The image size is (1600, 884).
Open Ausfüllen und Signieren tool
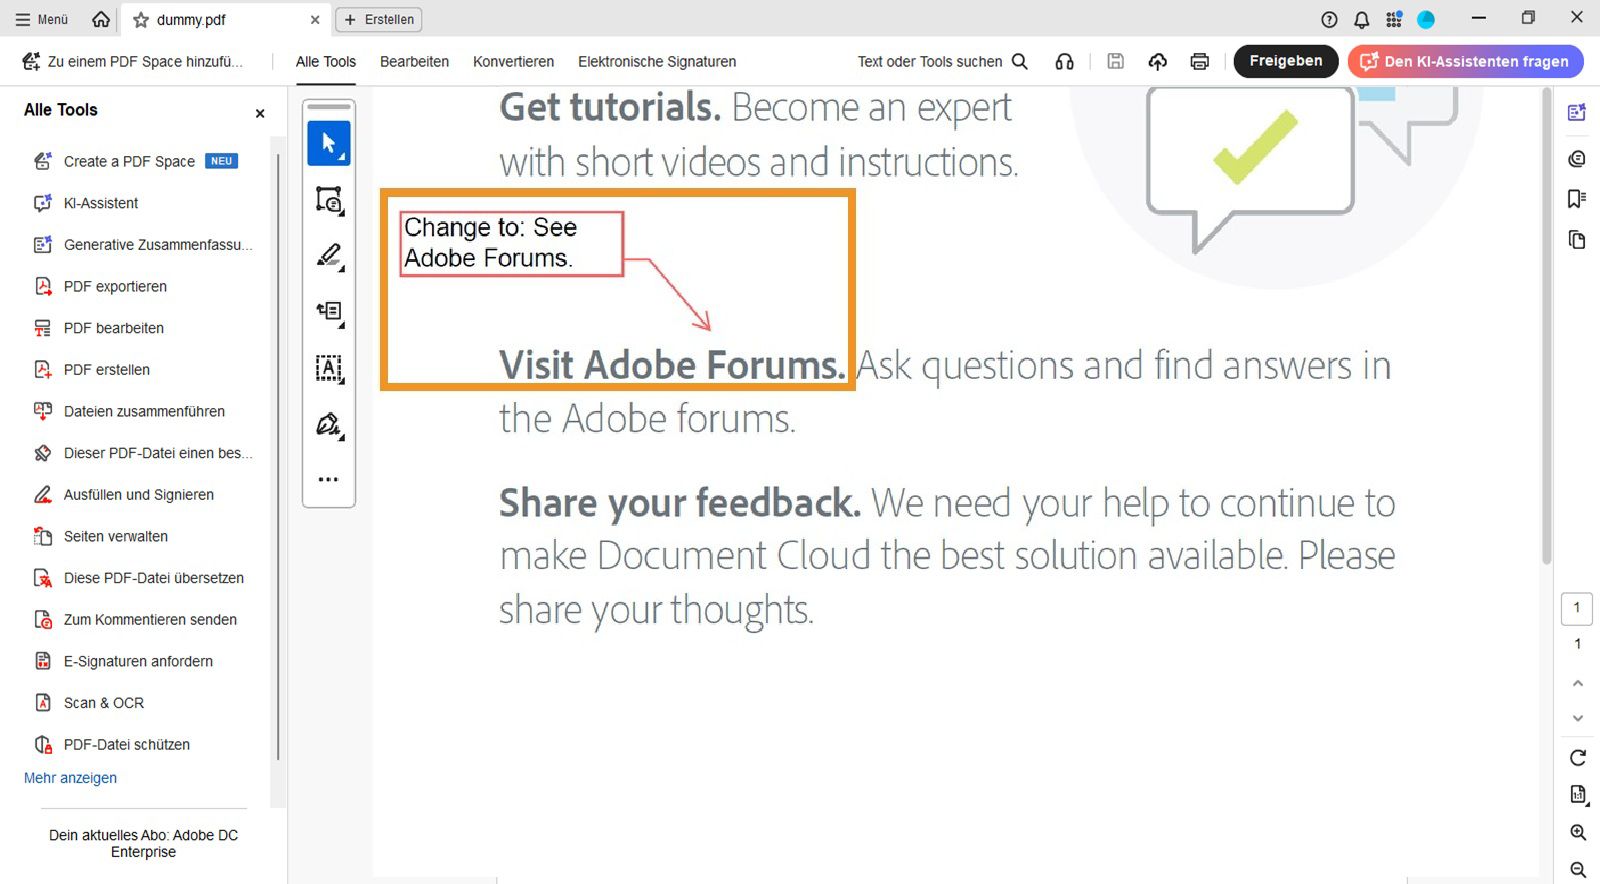click(x=138, y=495)
